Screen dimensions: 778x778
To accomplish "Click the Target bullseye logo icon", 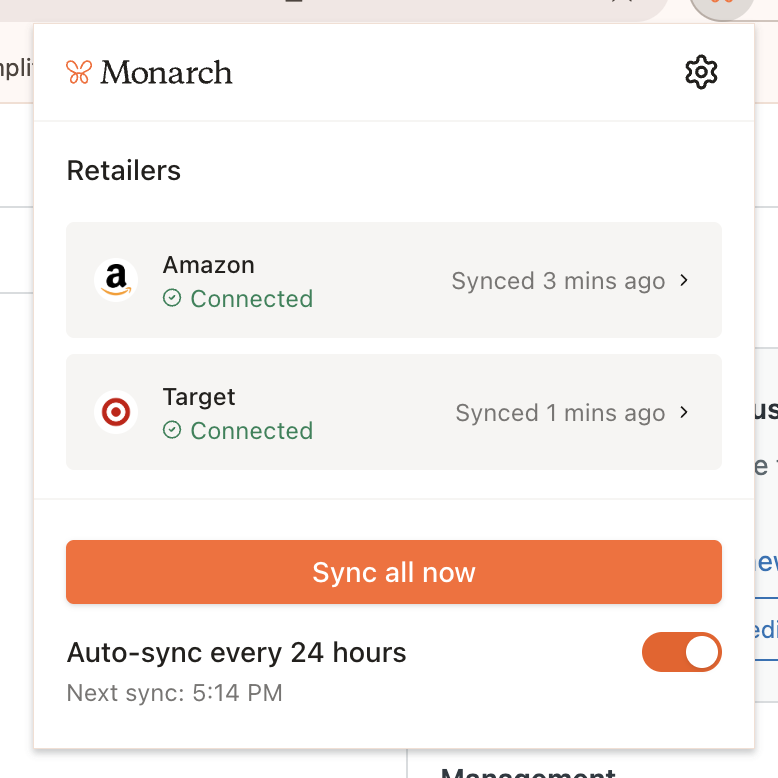I will click(x=116, y=412).
